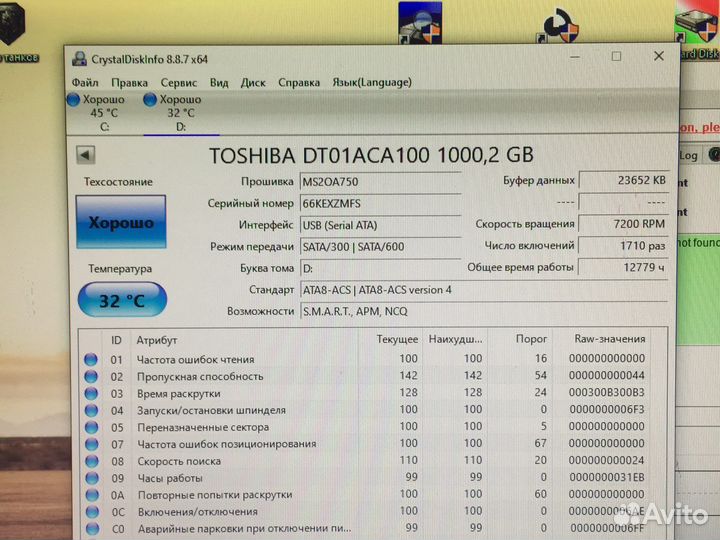The height and width of the screenshot is (540, 720).
Task: Click power on count 1710 раз
Action: coord(623,246)
